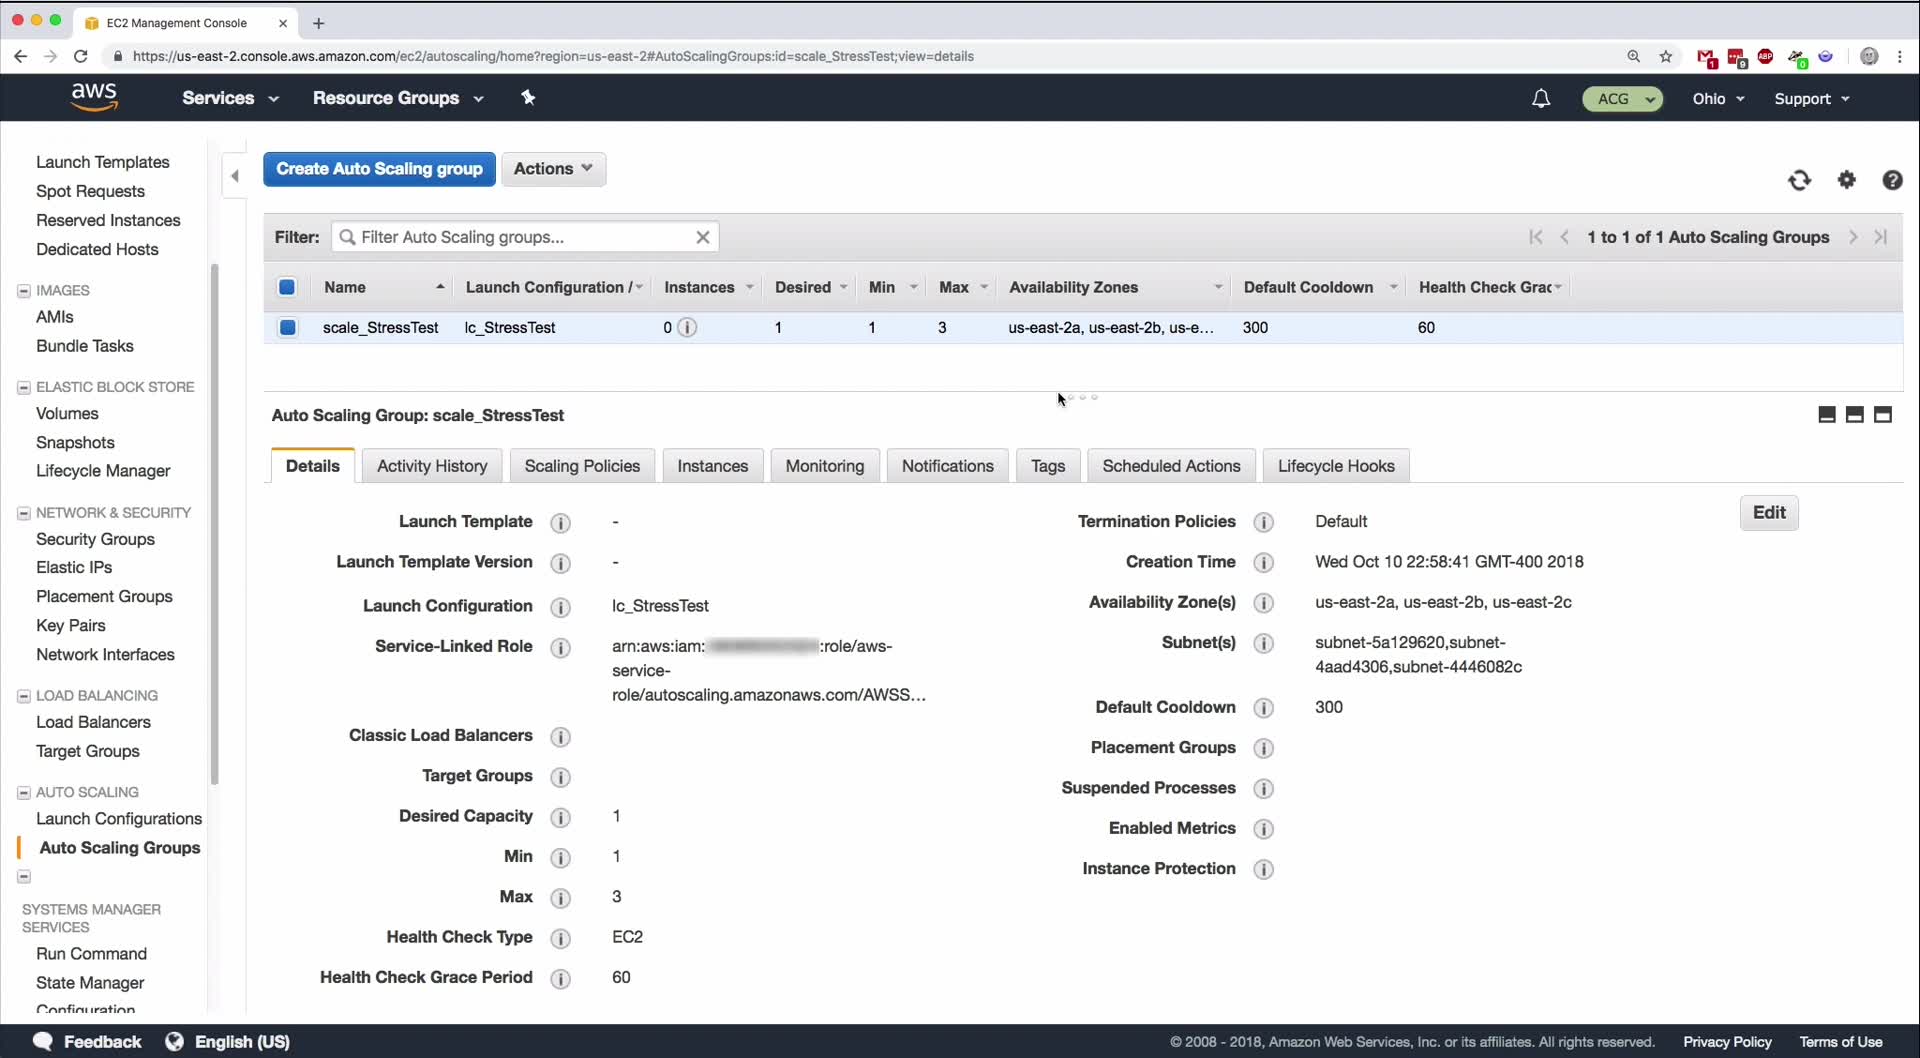Bookmark page with the star icon
Viewport: 1920px width, 1058px height.
click(x=1666, y=56)
